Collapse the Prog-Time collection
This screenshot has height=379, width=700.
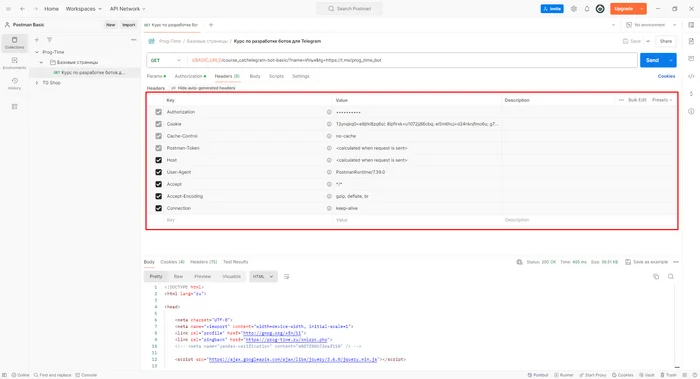click(x=37, y=52)
